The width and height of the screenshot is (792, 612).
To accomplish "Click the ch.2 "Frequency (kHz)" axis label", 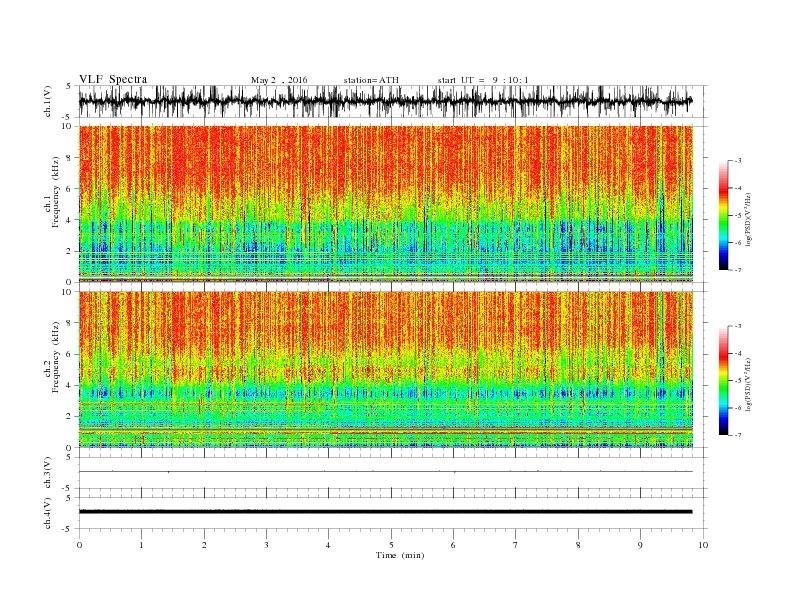I will pos(56,357).
